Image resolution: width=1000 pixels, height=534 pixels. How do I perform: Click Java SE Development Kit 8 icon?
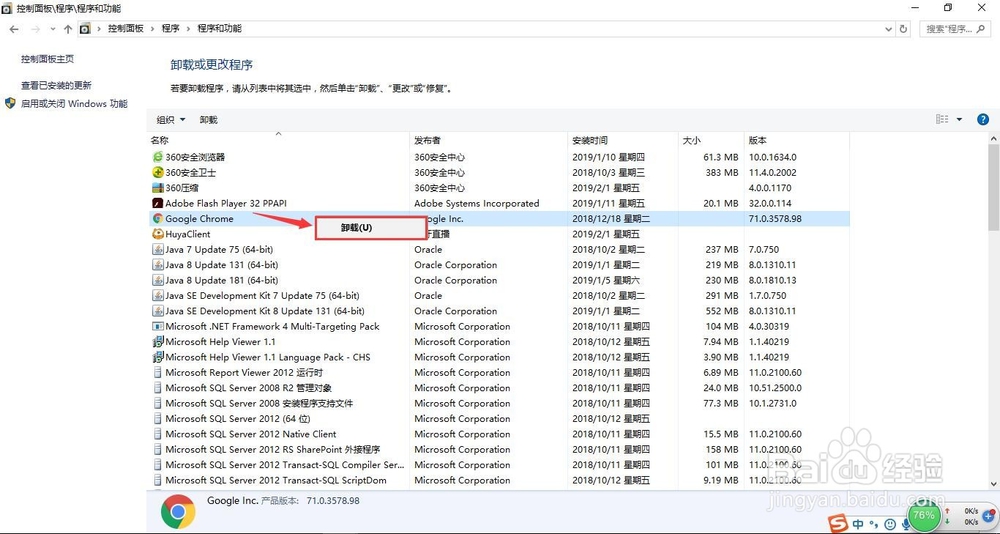click(158, 311)
